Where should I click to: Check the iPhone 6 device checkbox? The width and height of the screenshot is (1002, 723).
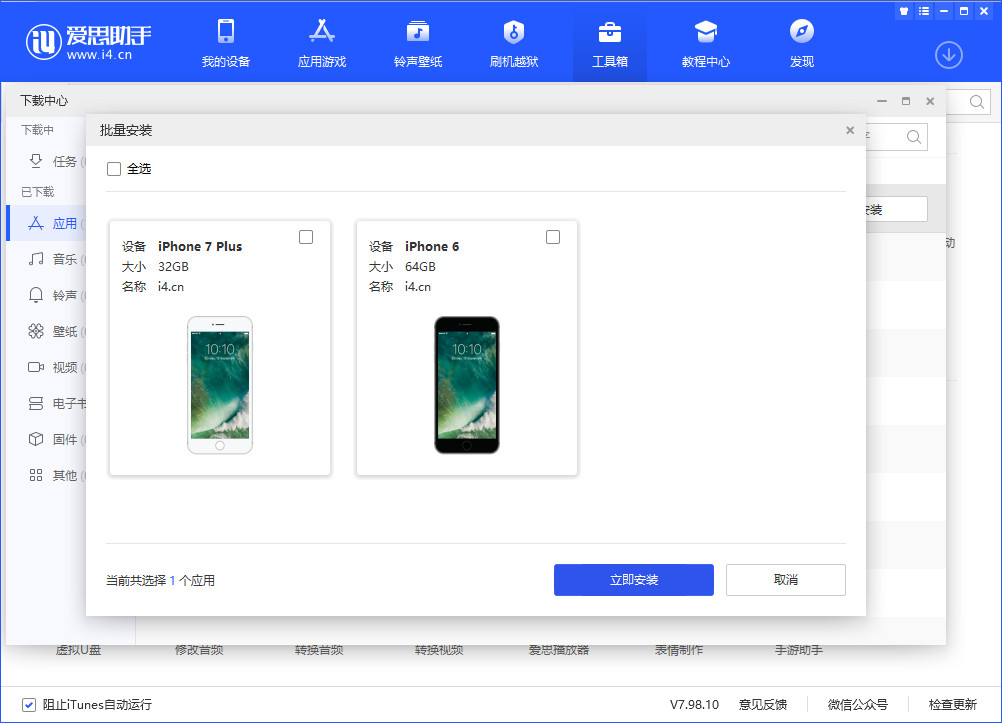click(x=553, y=237)
